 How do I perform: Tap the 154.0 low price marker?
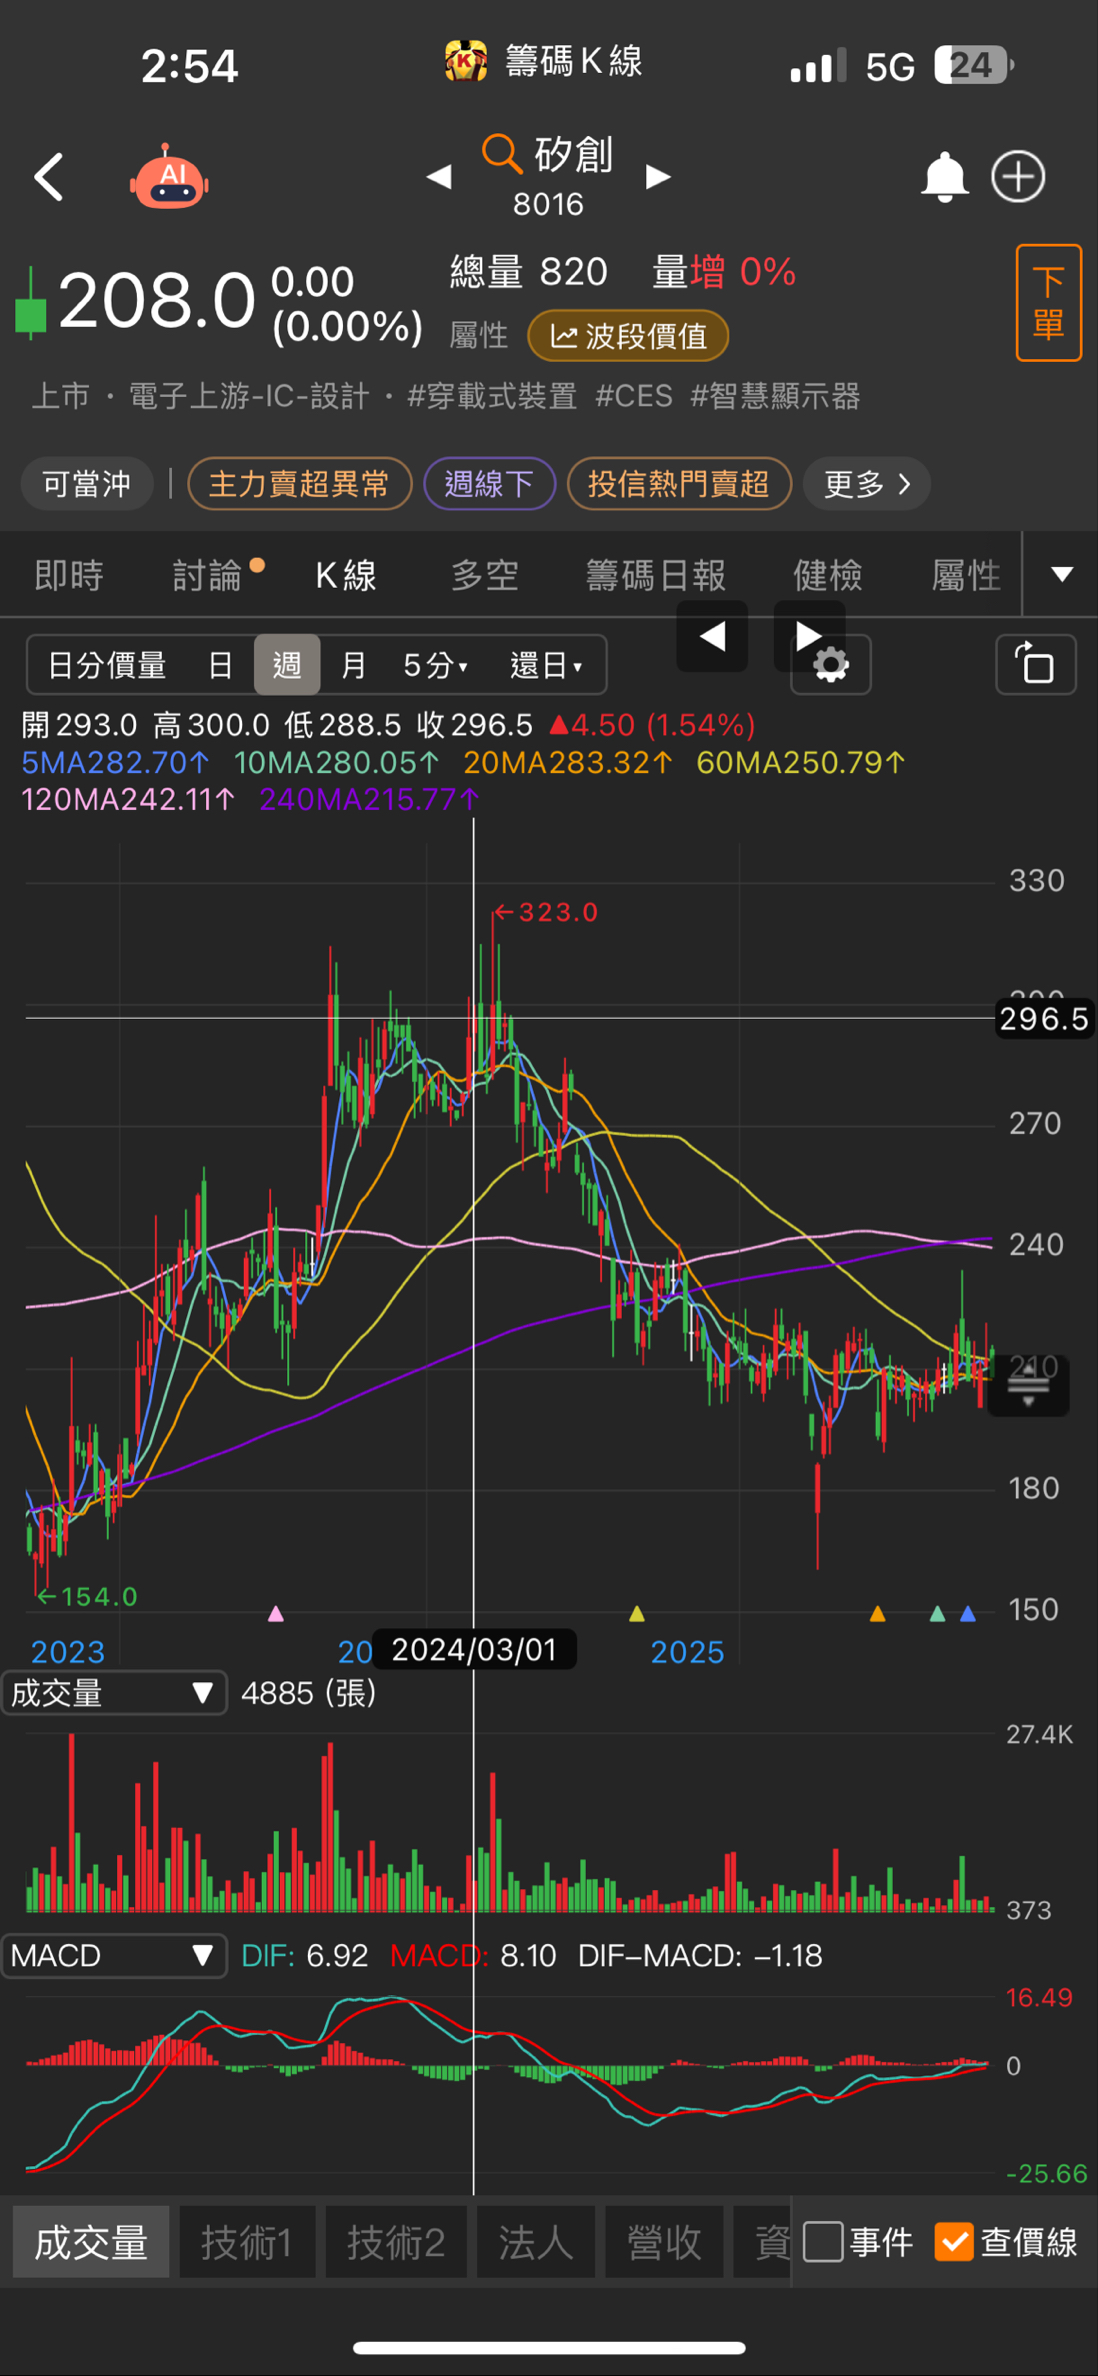click(87, 1597)
